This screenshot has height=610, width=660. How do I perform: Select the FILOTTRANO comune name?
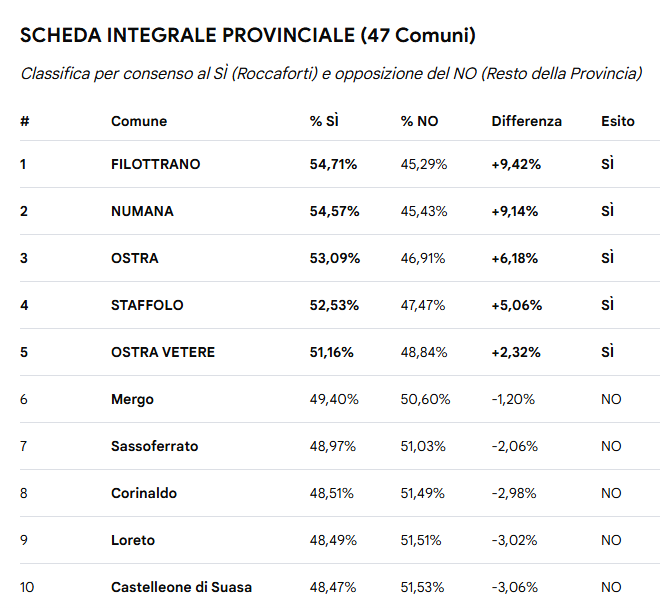point(155,164)
